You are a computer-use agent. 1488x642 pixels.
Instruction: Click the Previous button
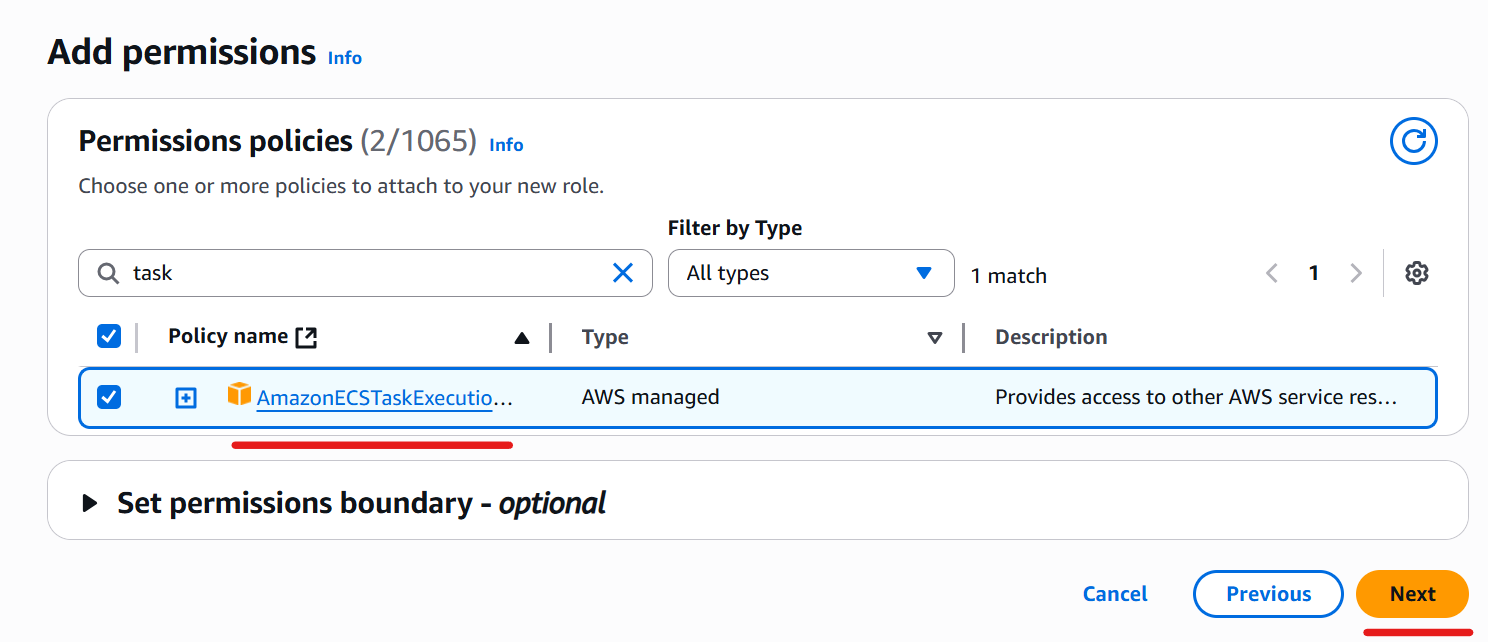pyautogui.click(x=1268, y=594)
